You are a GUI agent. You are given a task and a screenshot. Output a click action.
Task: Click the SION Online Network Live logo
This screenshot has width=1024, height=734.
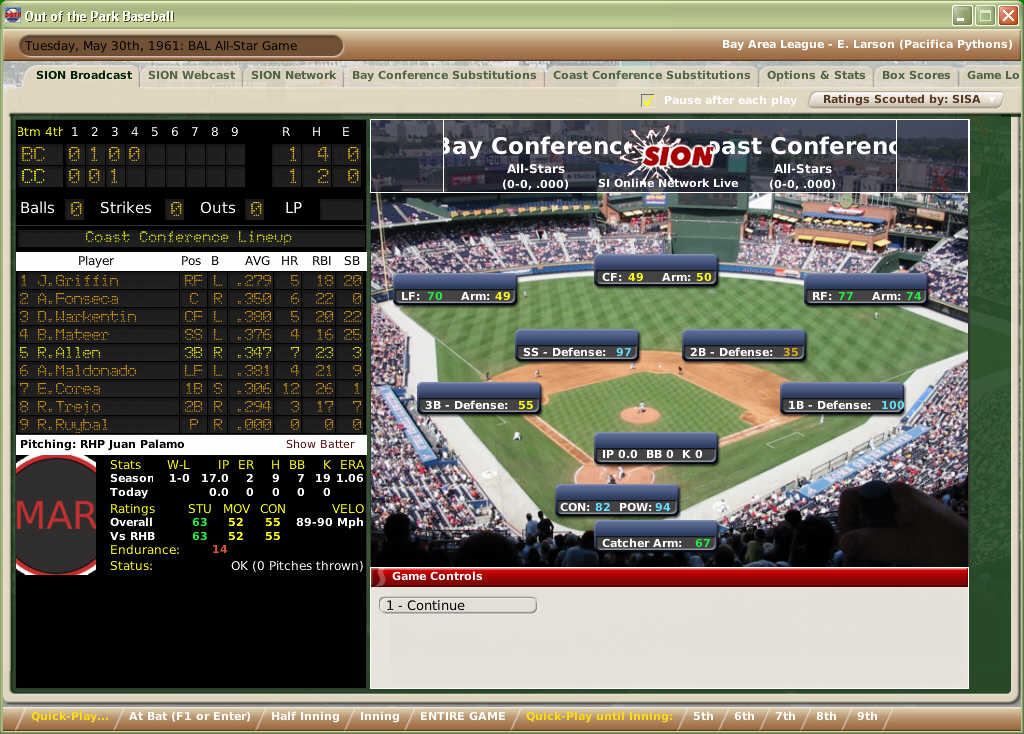click(x=668, y=157)
